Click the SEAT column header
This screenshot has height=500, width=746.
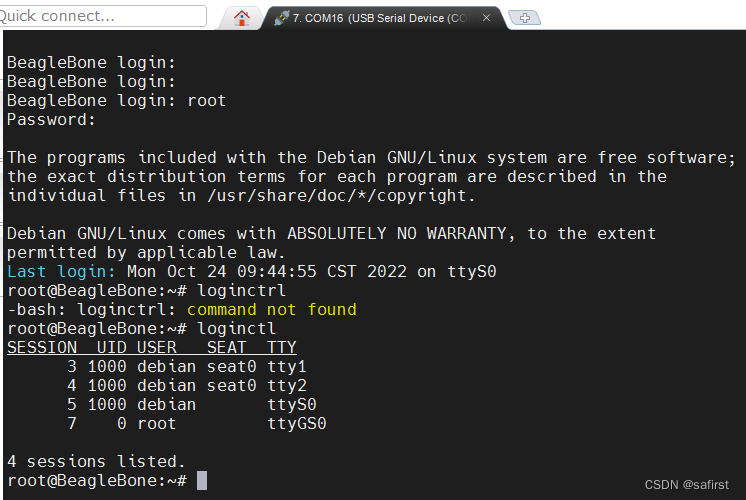226,347
